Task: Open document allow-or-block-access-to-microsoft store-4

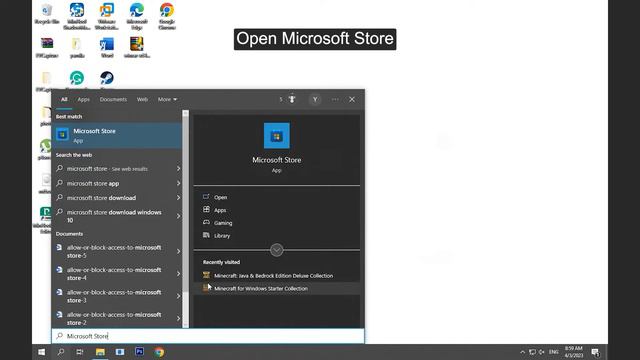Action: point(114,274)
